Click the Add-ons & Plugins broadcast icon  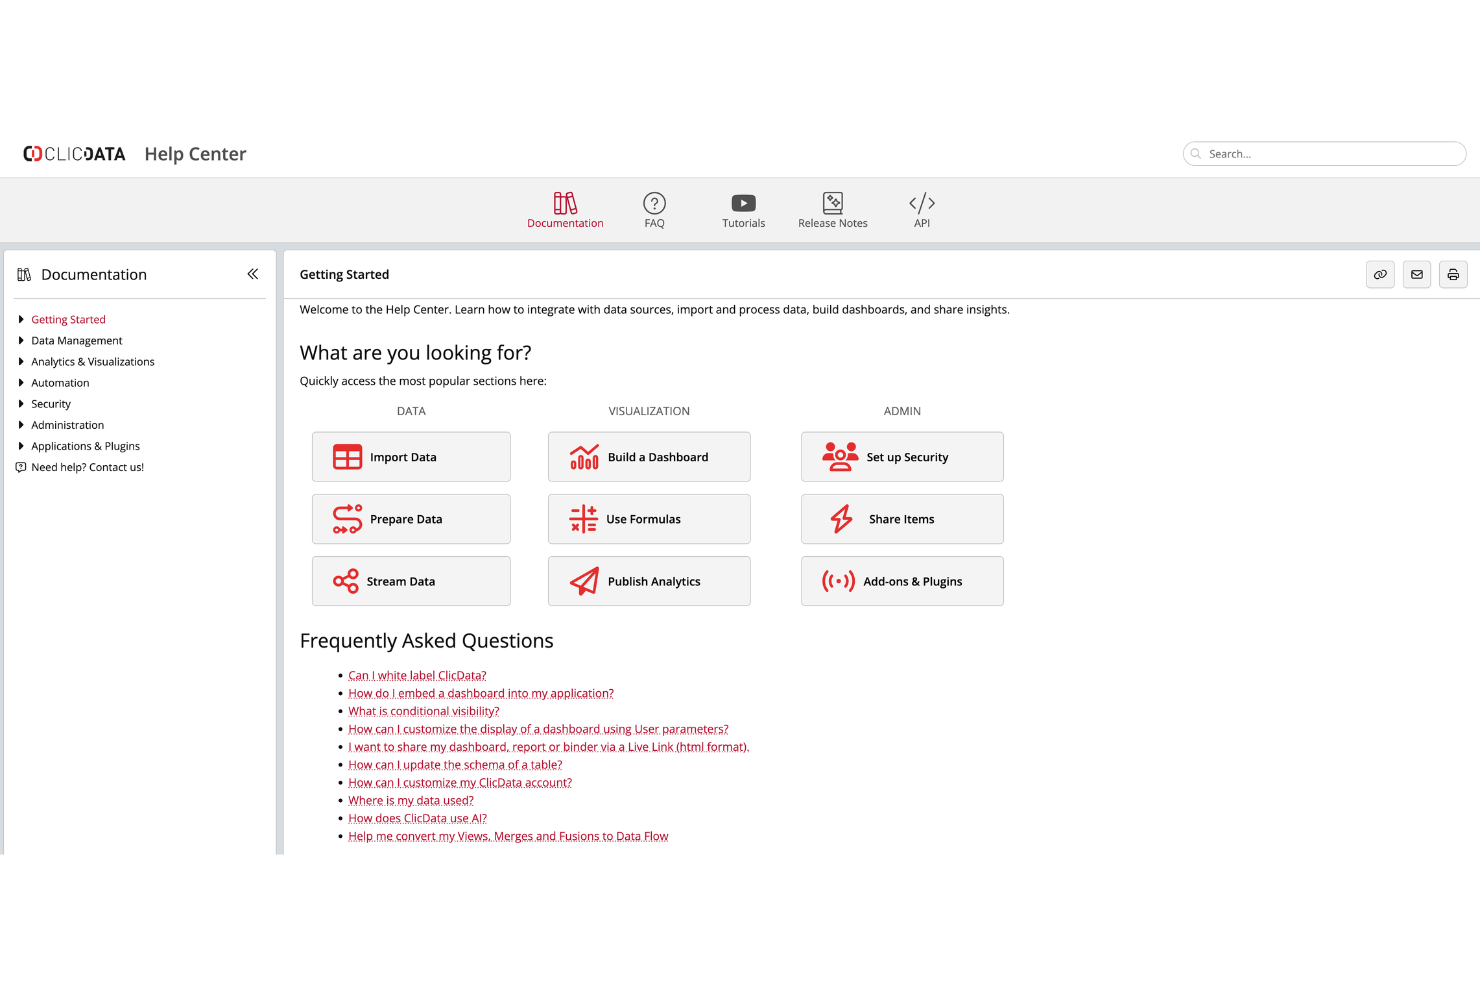(838, 581)
